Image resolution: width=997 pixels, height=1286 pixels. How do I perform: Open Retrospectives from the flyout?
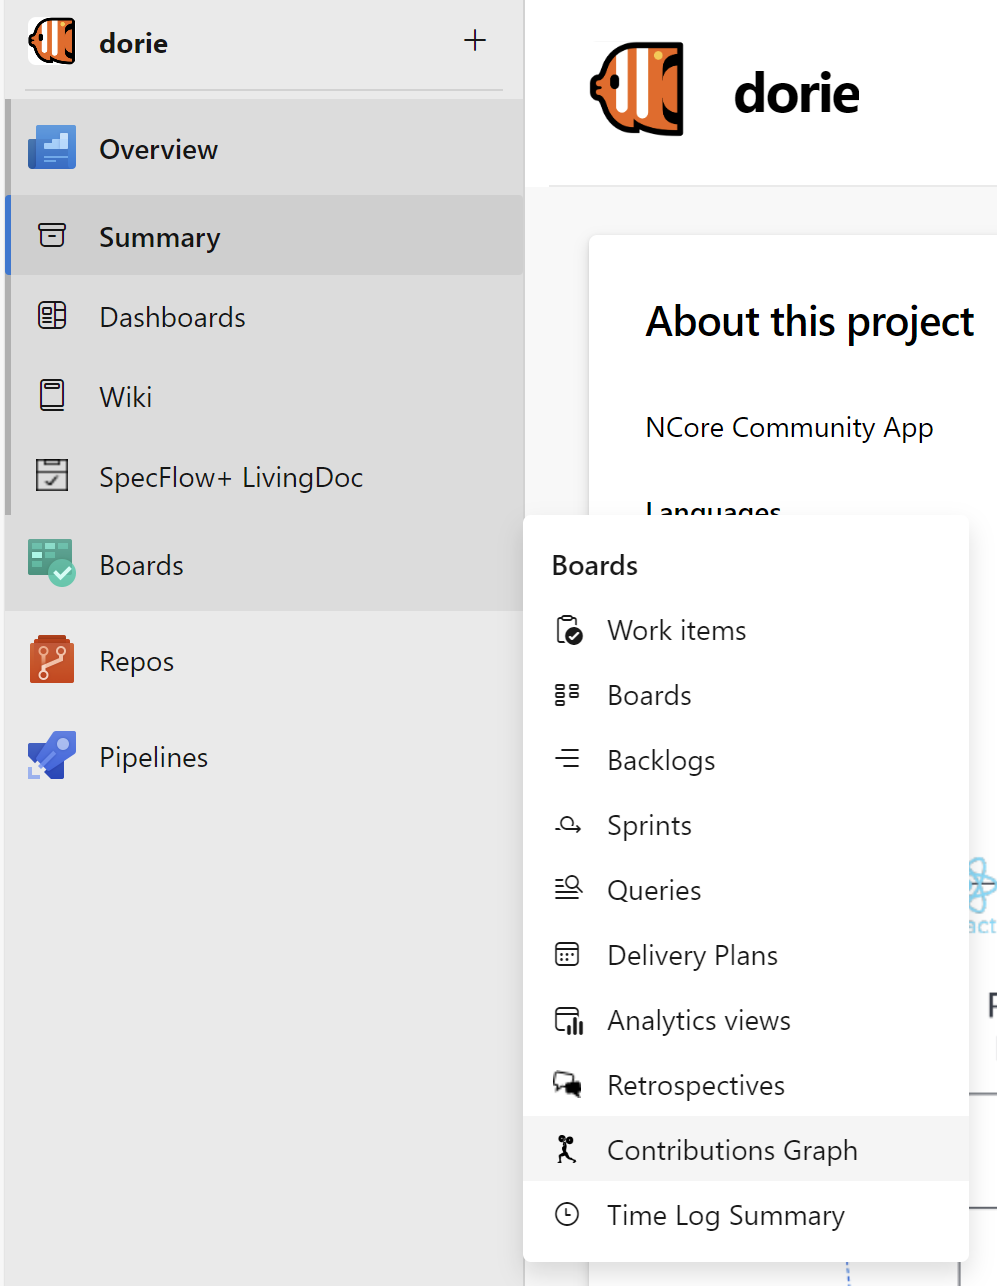746,1086
